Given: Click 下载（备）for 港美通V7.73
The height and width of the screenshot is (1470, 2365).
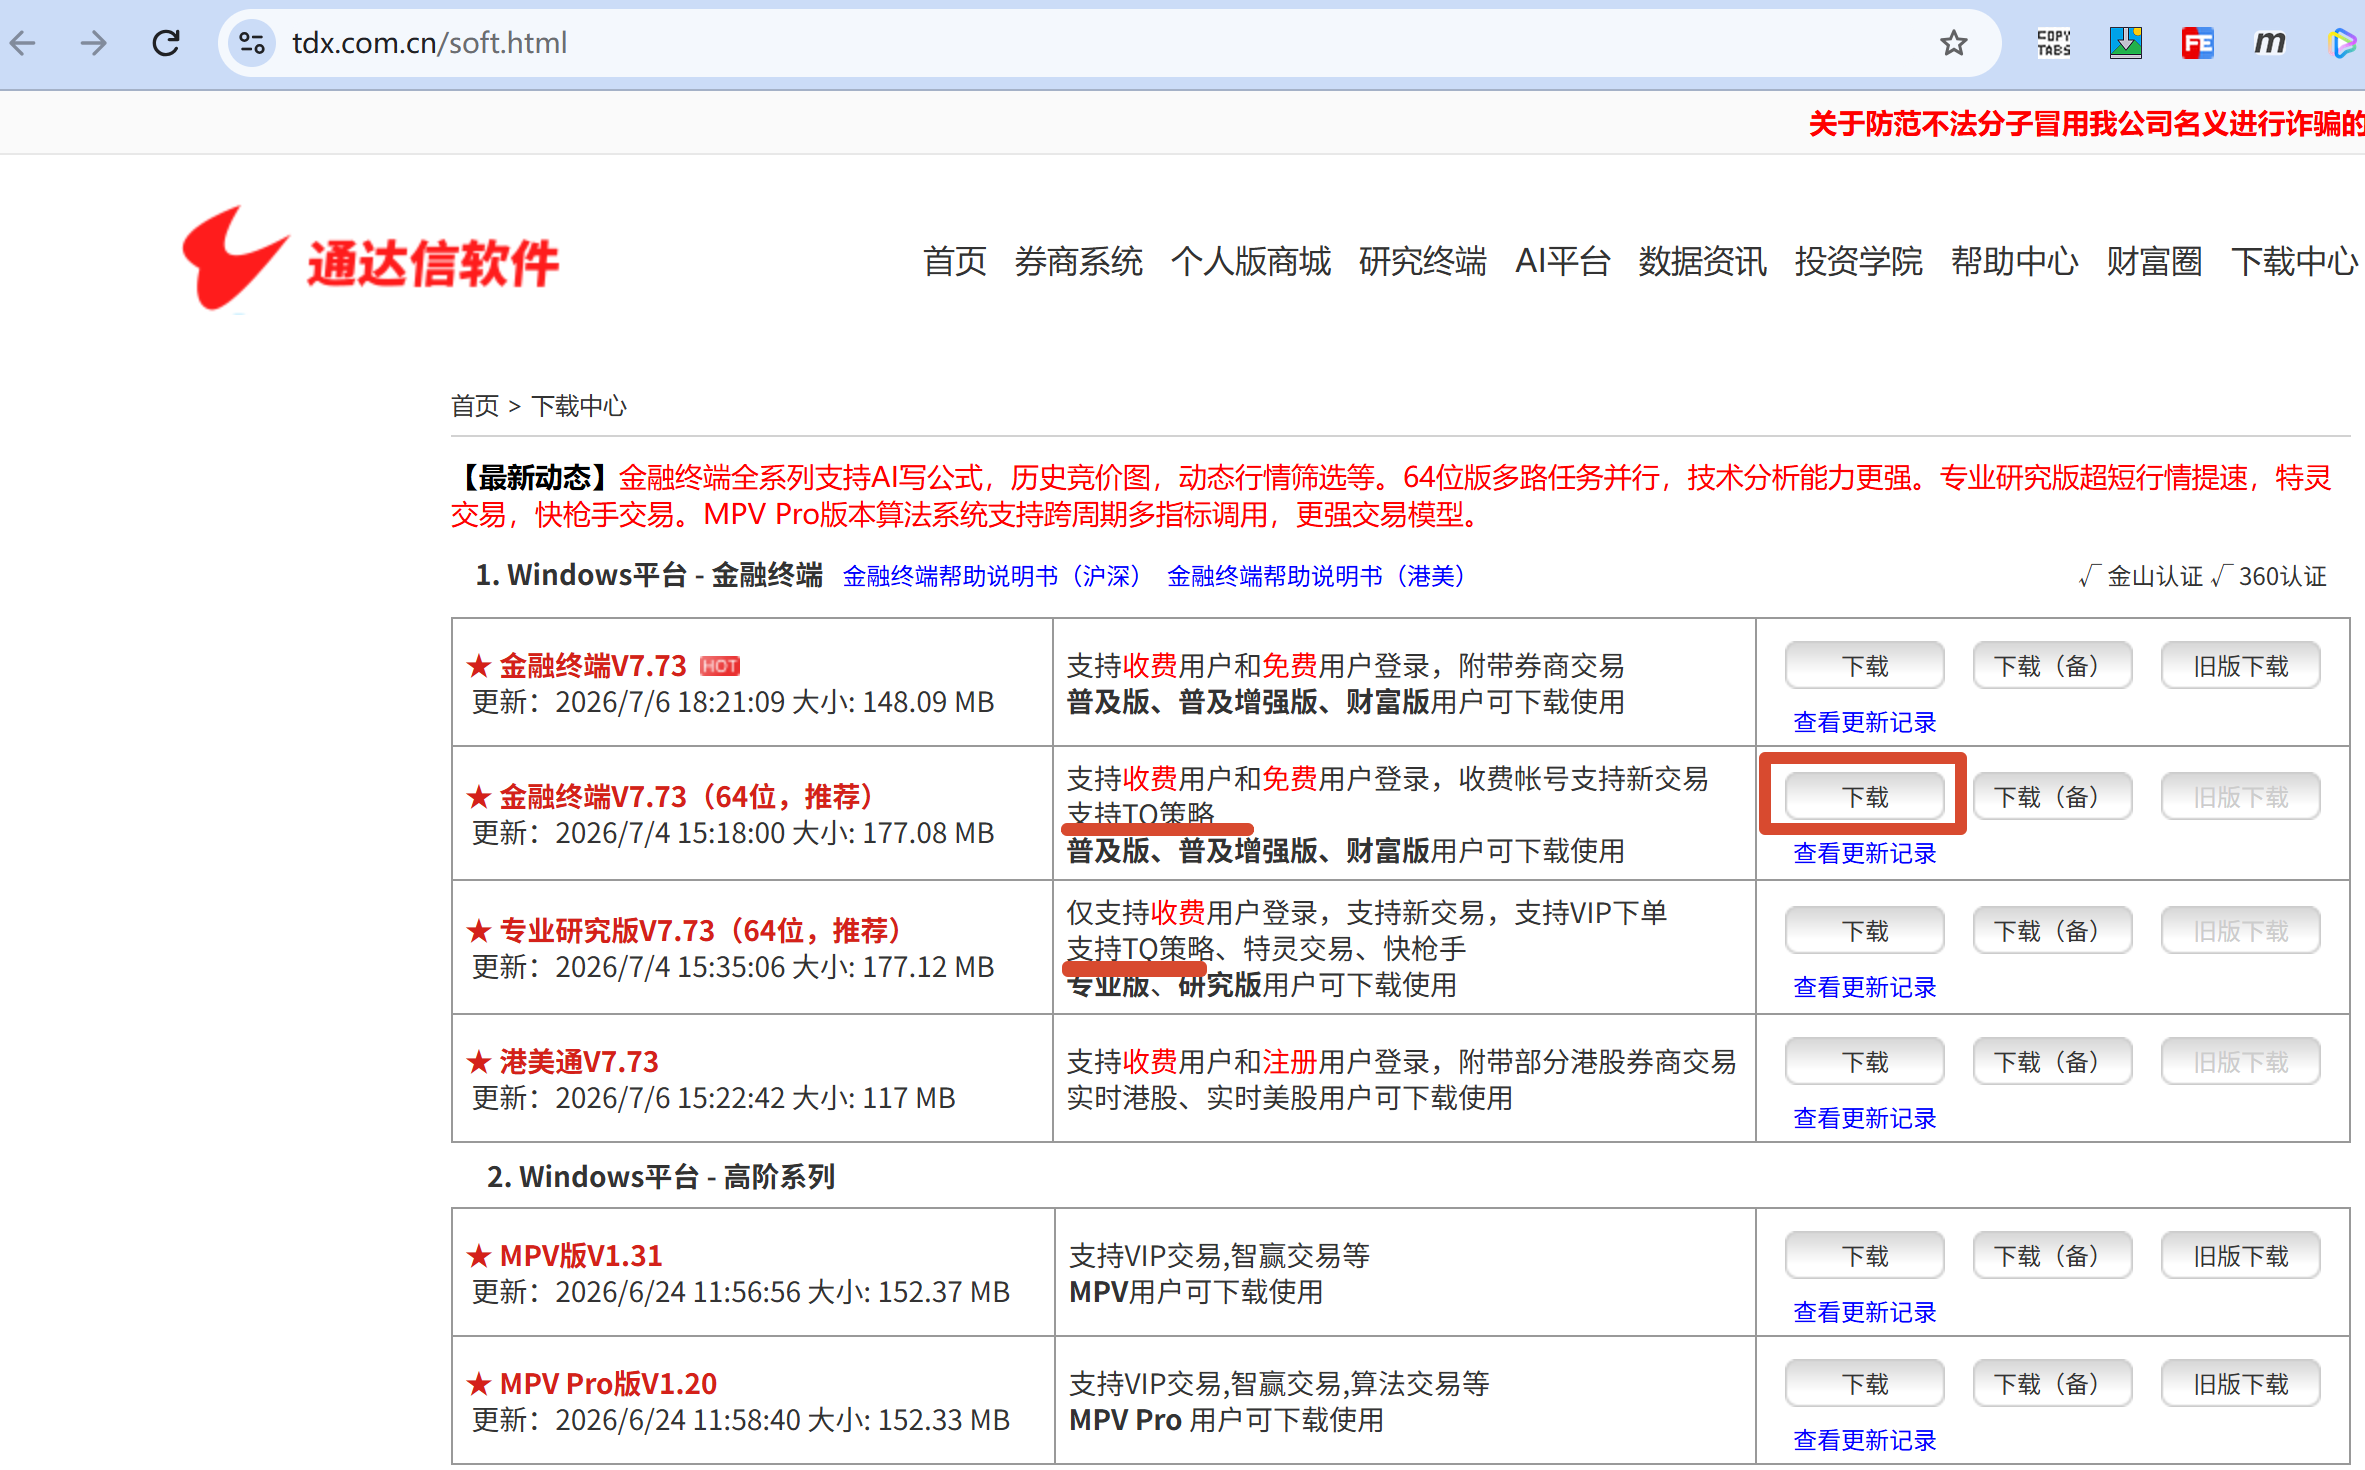Looking at the screenshot, I should pyautogui.click(x=2052, y=1062).
